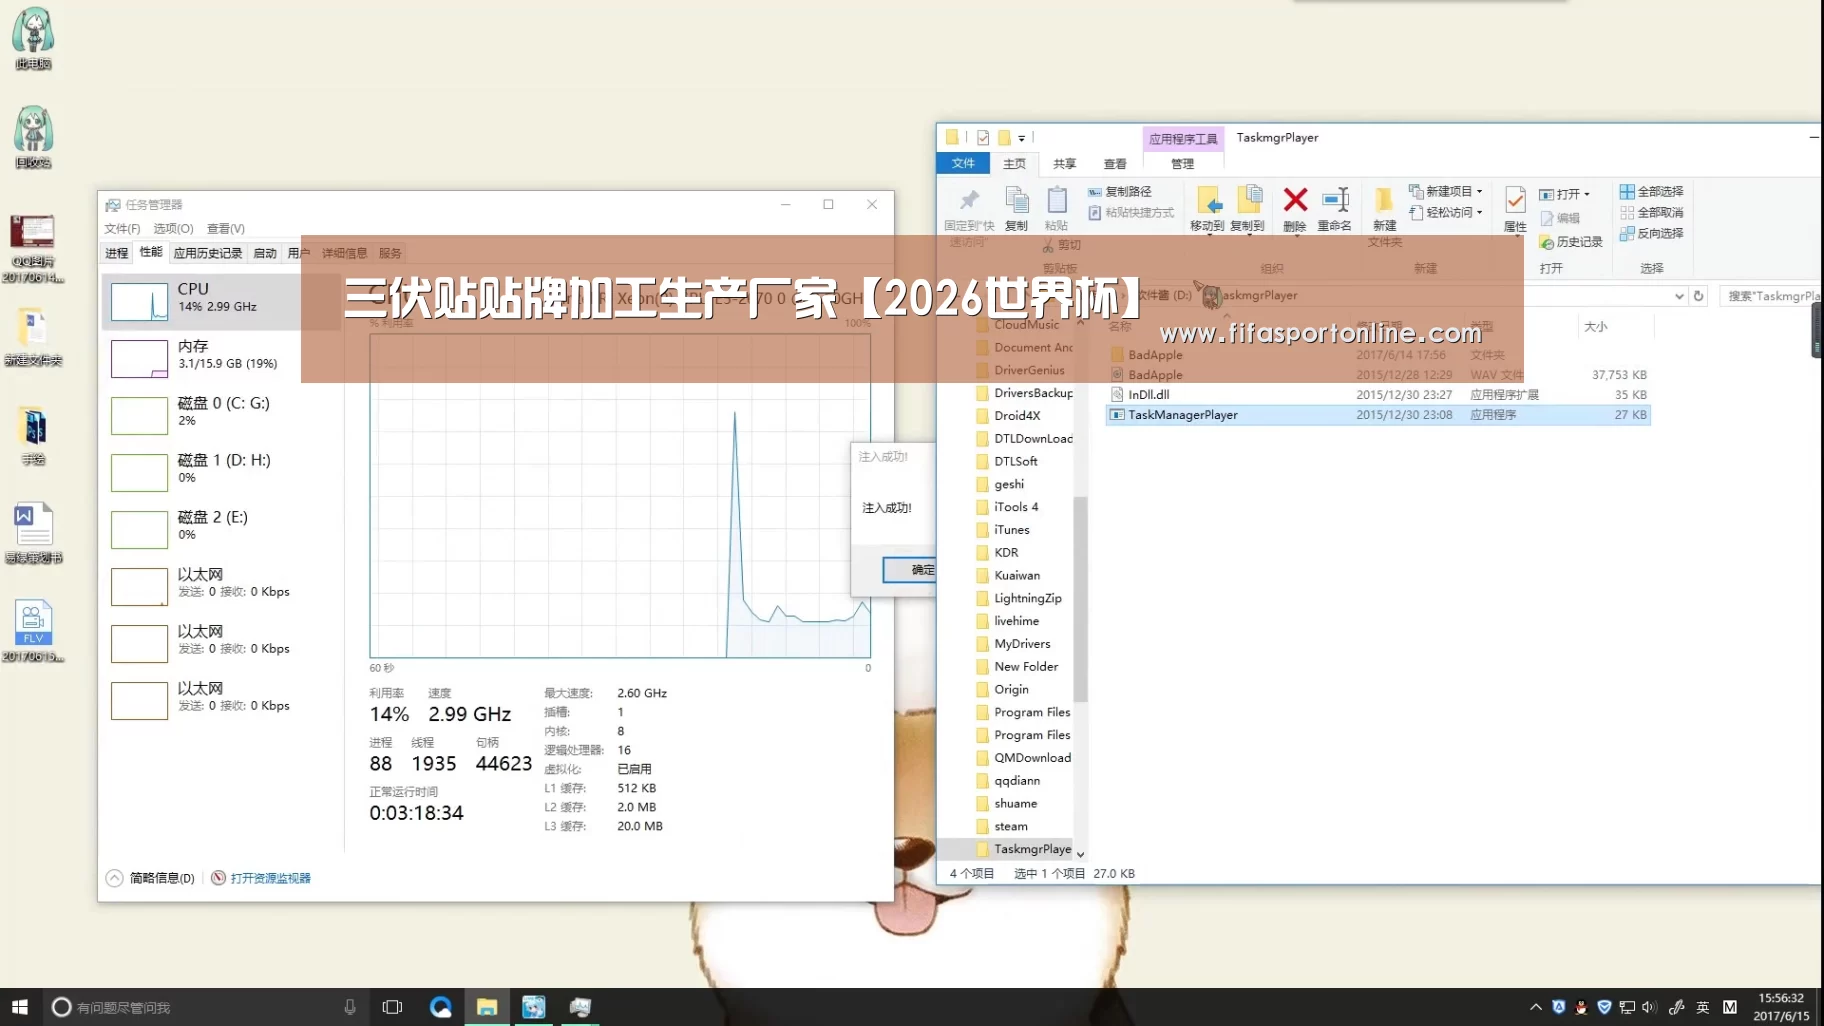
Task: Click the 复制路径 ribbon item
Action: point(1120,191)
